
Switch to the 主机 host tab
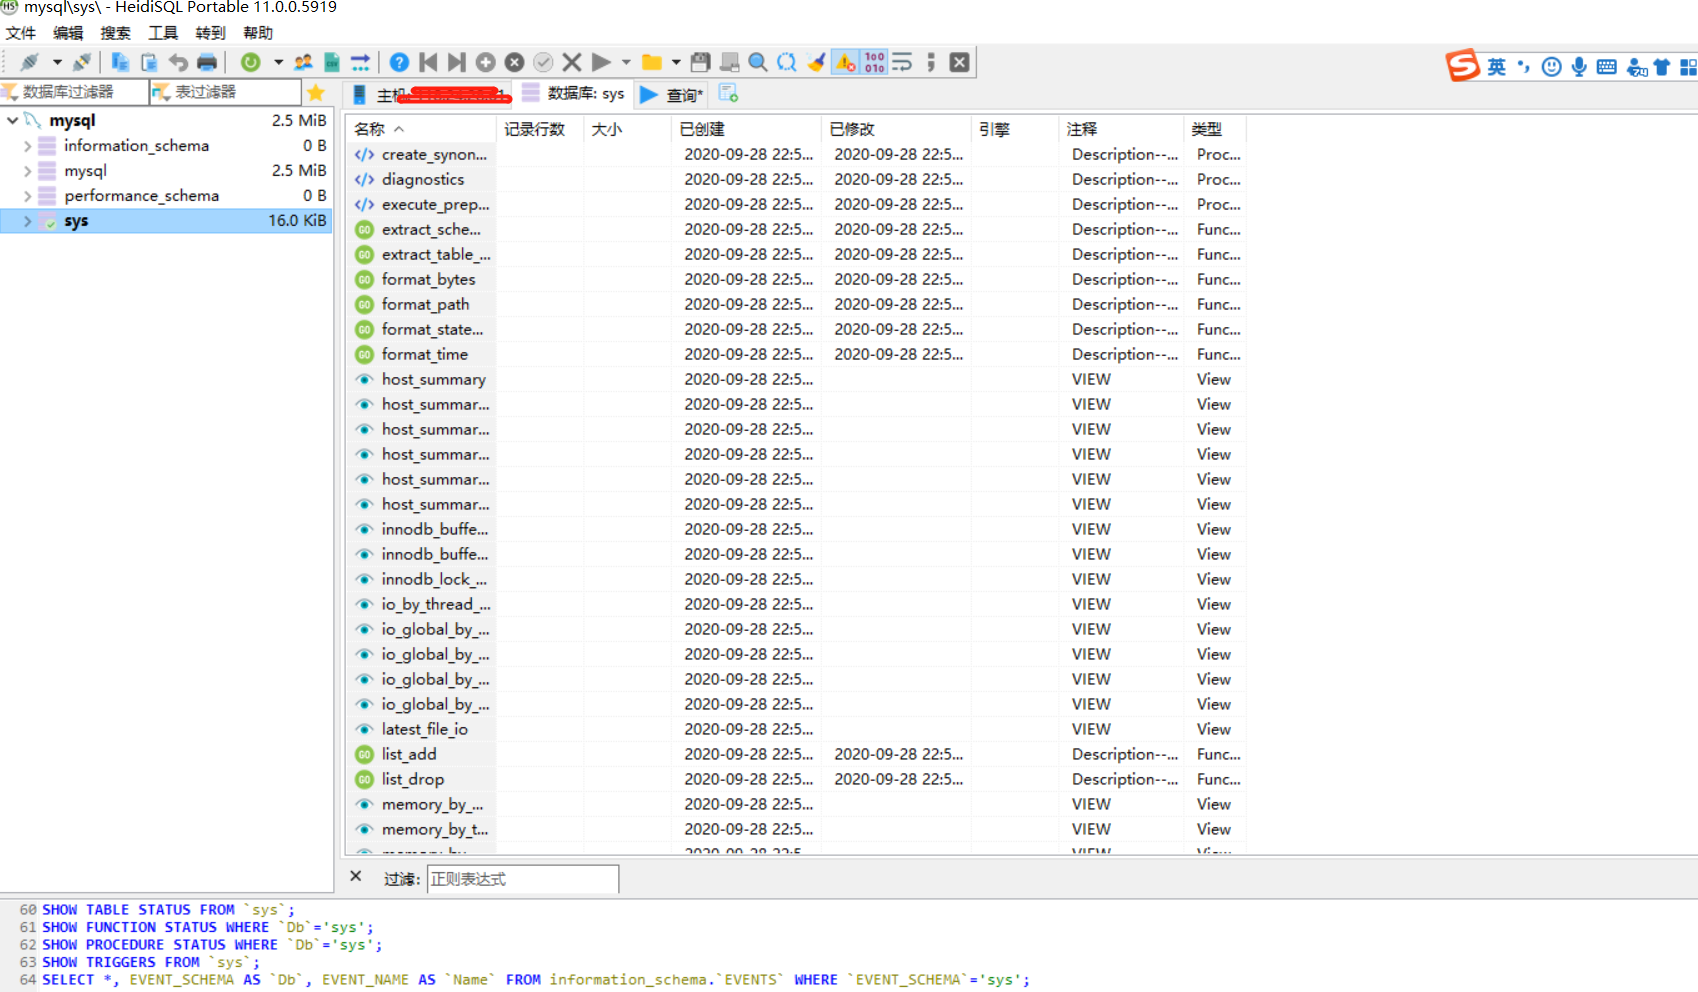(429, 94)
